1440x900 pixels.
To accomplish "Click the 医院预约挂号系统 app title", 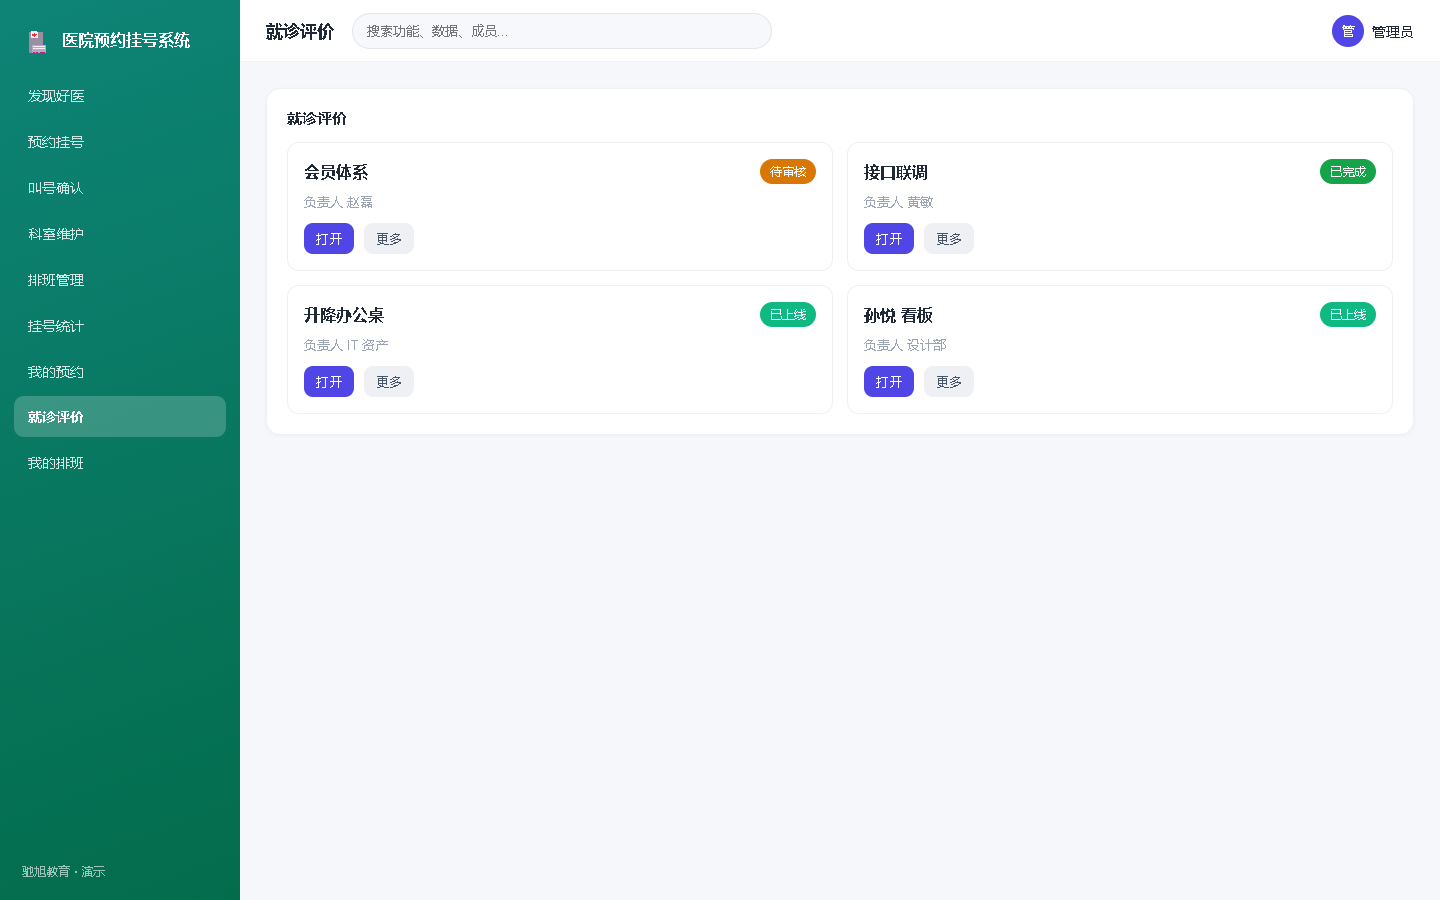I will pos(126,41).
